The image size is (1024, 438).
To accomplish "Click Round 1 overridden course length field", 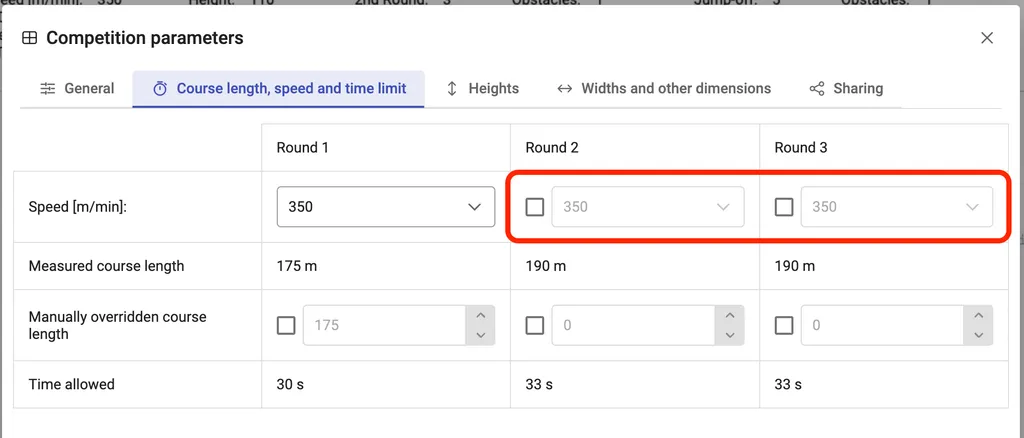I will (385, 325).
